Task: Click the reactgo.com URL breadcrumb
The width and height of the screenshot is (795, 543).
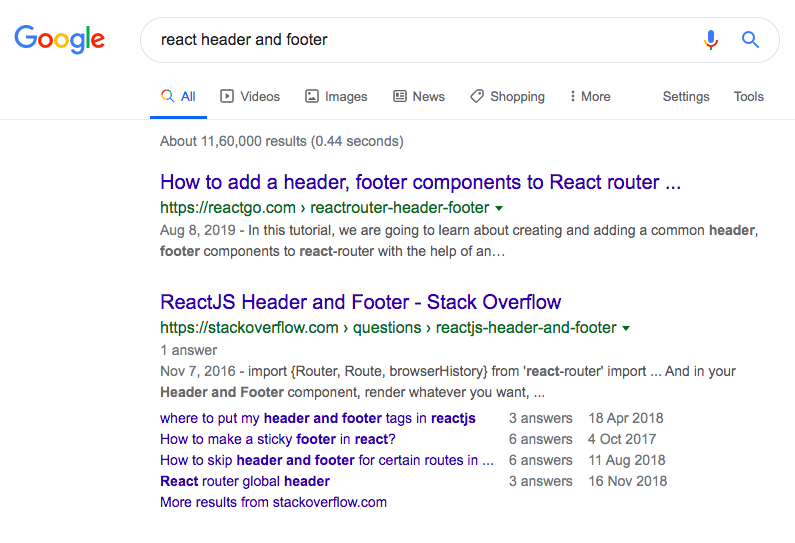Action: pos(324,207)
